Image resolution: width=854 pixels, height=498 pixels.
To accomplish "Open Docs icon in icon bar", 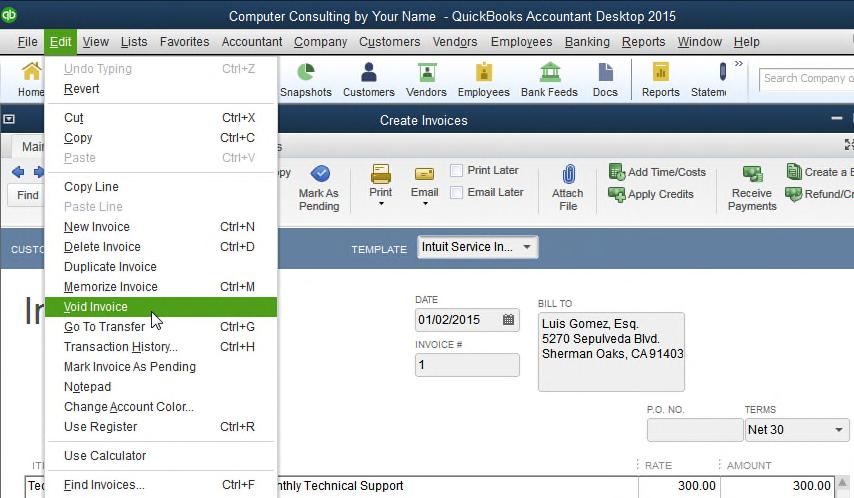I will 605,80.
